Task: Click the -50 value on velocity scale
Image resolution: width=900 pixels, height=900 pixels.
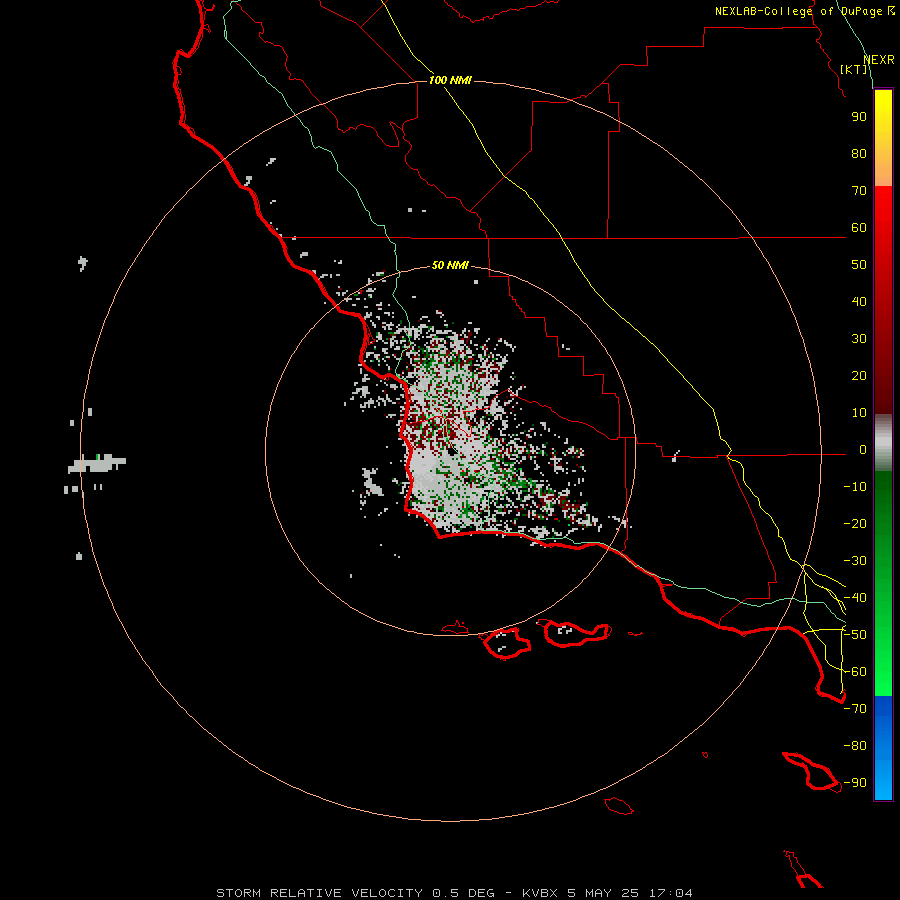Action: pos(855,635)
